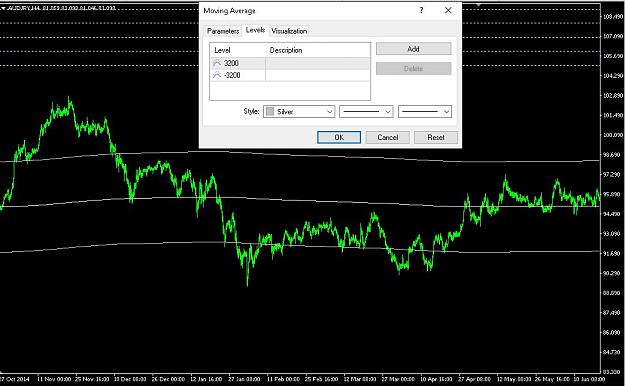Click the level icon beside -3200

click(x=217, y=75)
